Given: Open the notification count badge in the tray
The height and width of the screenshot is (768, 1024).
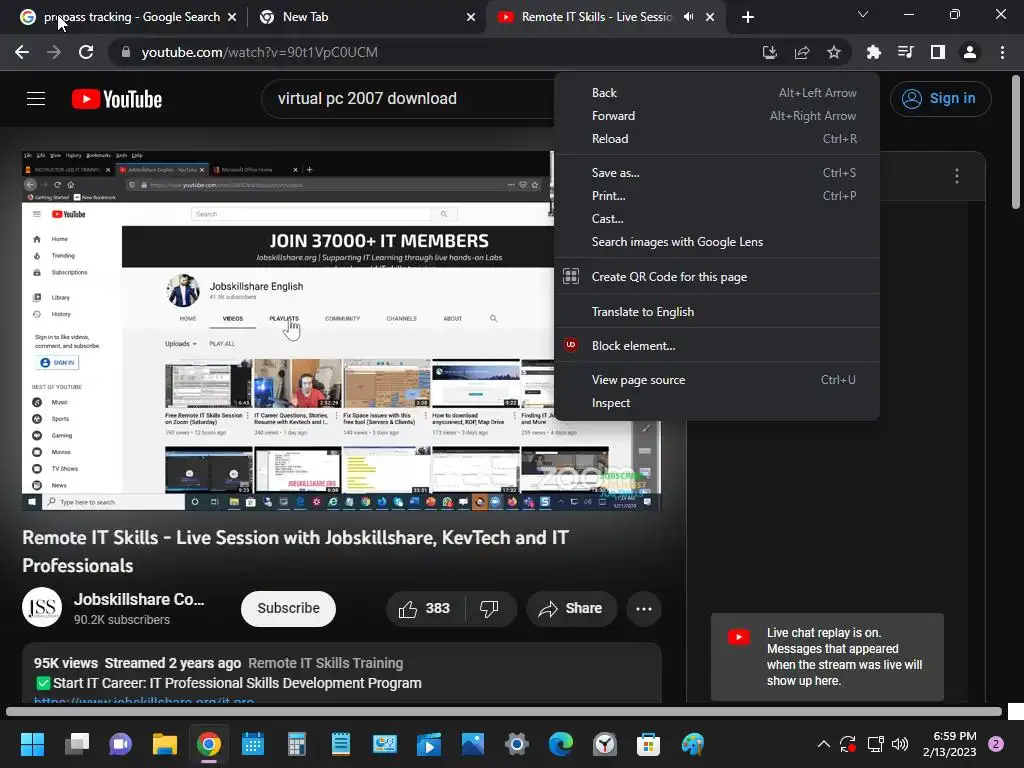Looking at the screenshot, I should pyautogui.click(x=996, y=744).
